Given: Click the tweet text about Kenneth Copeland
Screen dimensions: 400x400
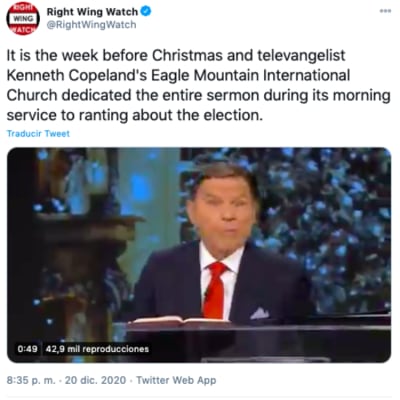Looking at the screenshot, I should pos(198,85).
